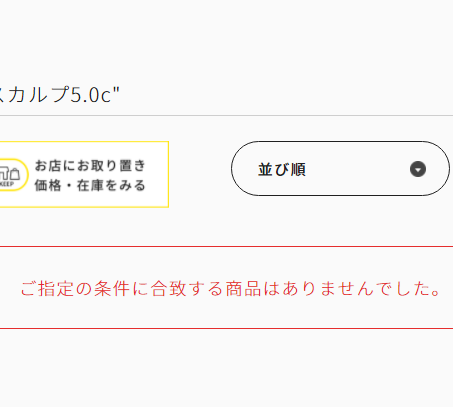Click the small KEEP label under bags
The width and height of the screenshot is (453, 407).
coord(7,184)
